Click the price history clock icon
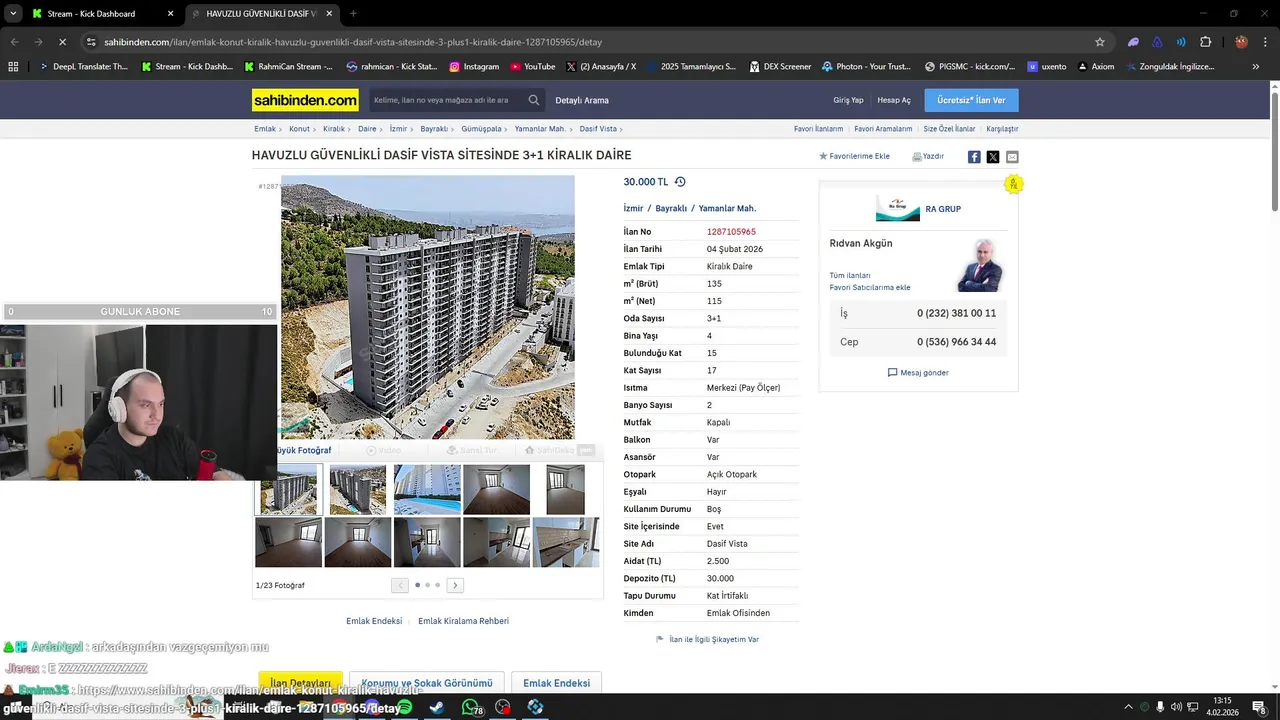Screen dimensions: 1280x720 [x=680, y=182]
